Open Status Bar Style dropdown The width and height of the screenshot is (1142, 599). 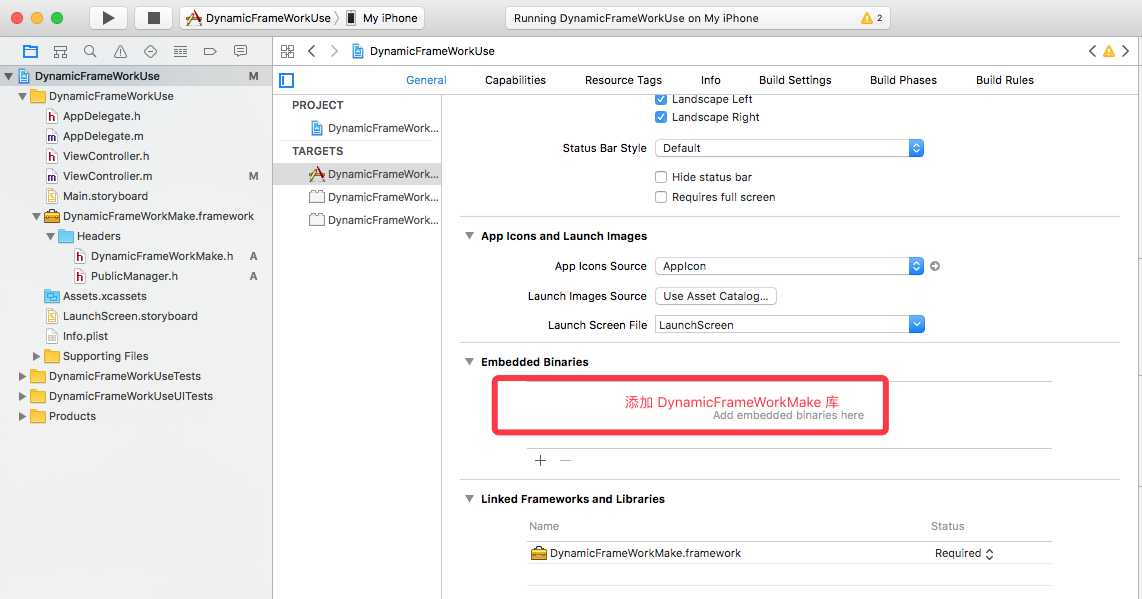pyautogui.click(x=789, y=148)
